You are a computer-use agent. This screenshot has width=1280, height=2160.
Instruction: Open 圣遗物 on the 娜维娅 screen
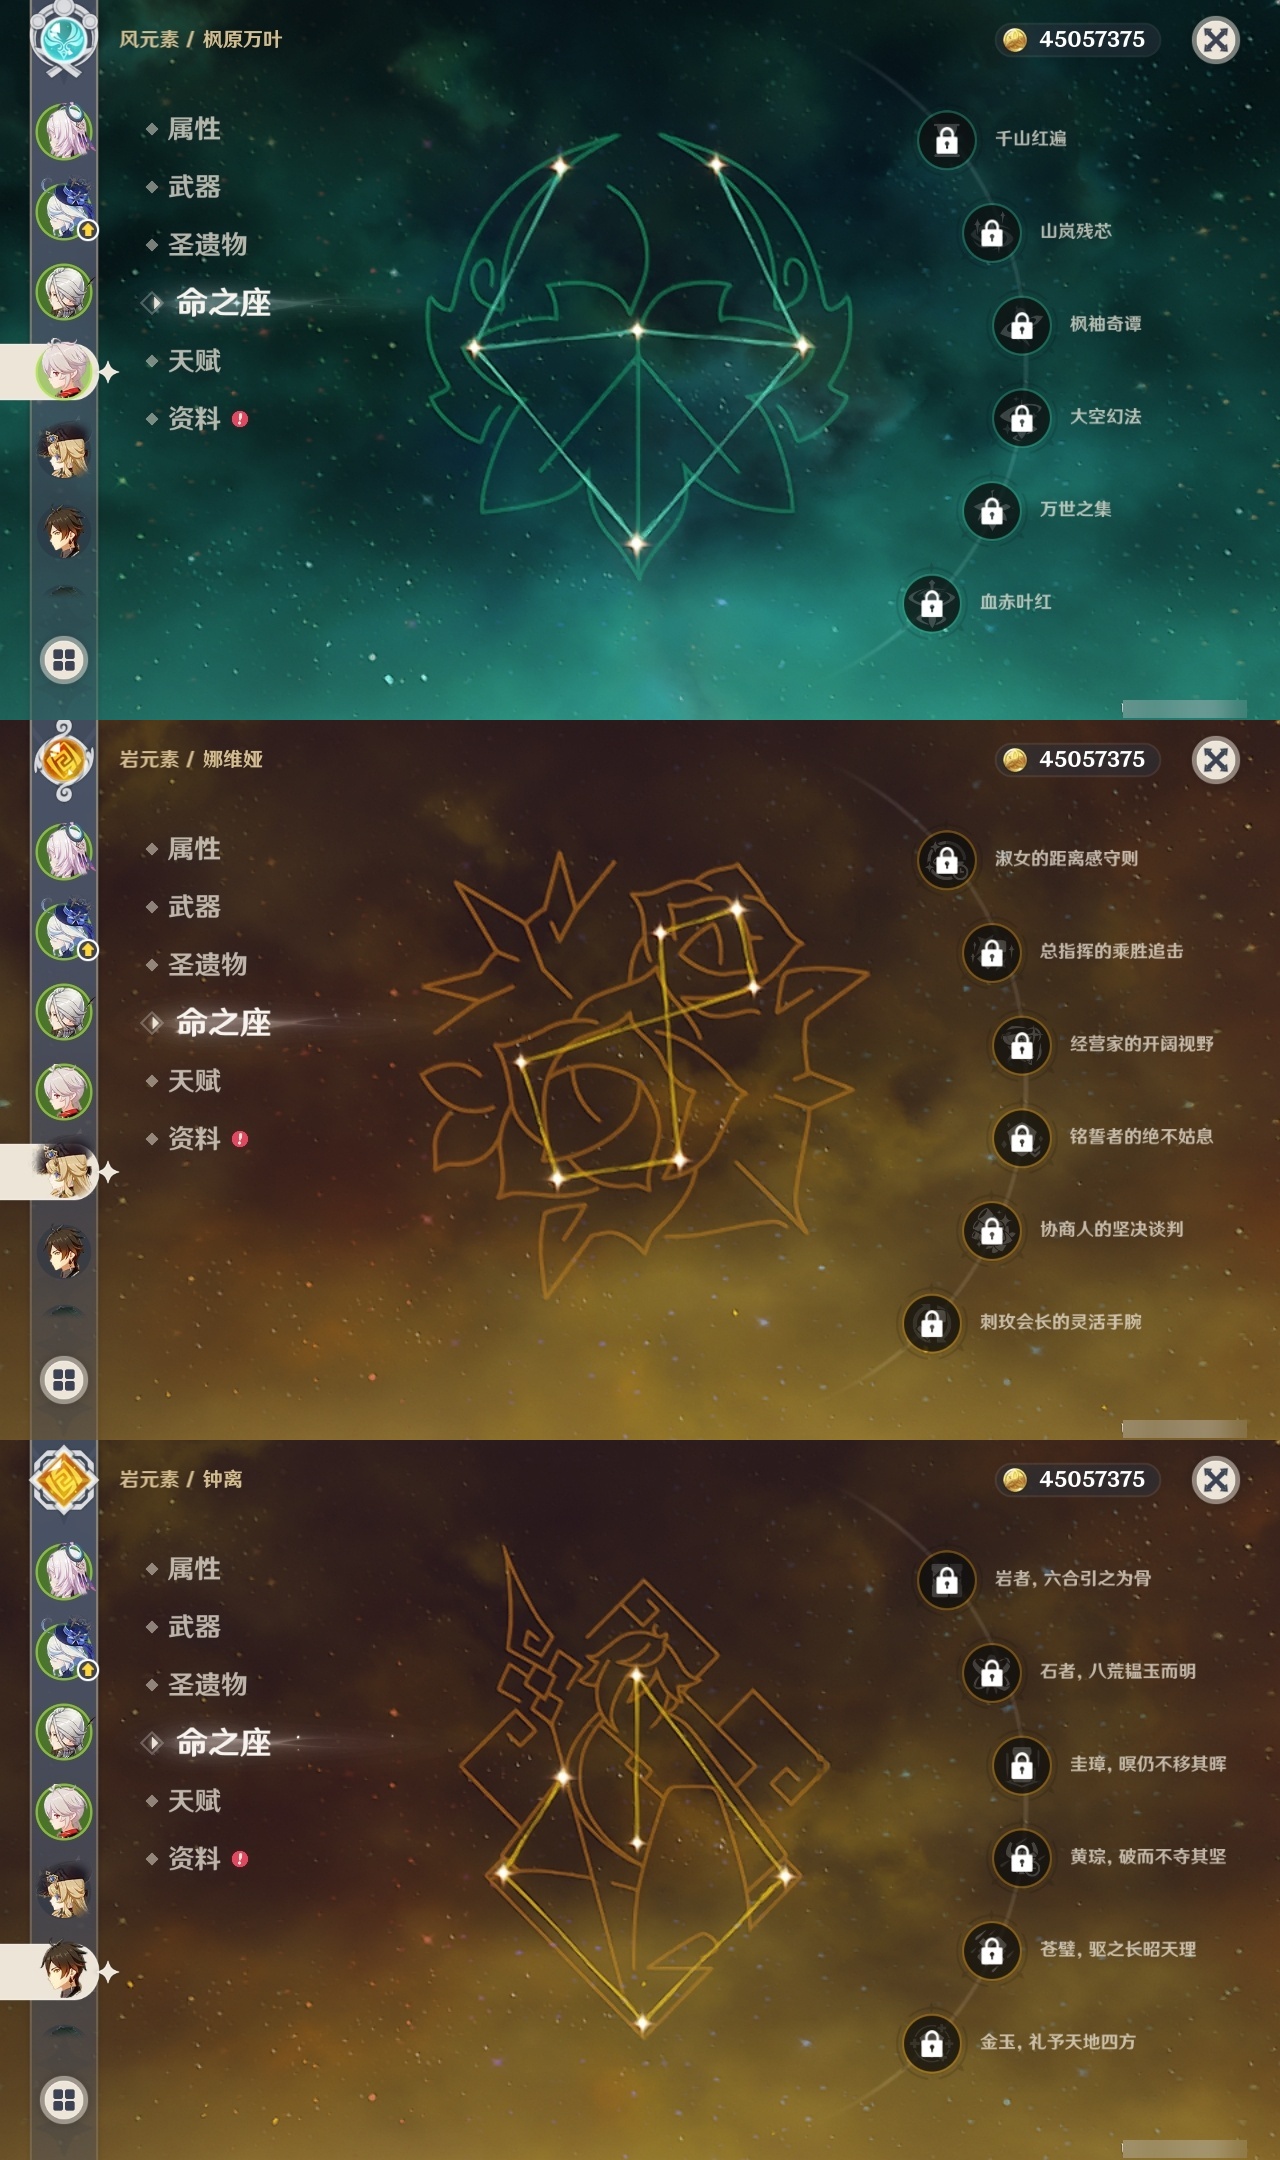pyautogui.click(x=207, y=965)
